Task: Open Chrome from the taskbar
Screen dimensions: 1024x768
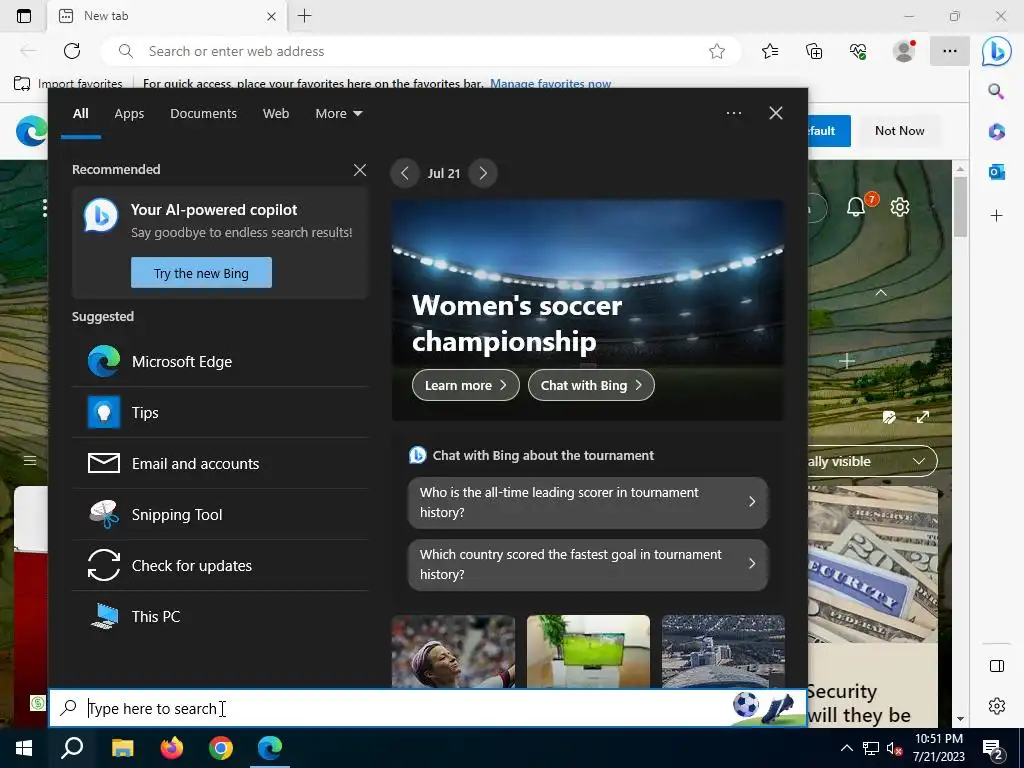Action: [x=221, y=748]
